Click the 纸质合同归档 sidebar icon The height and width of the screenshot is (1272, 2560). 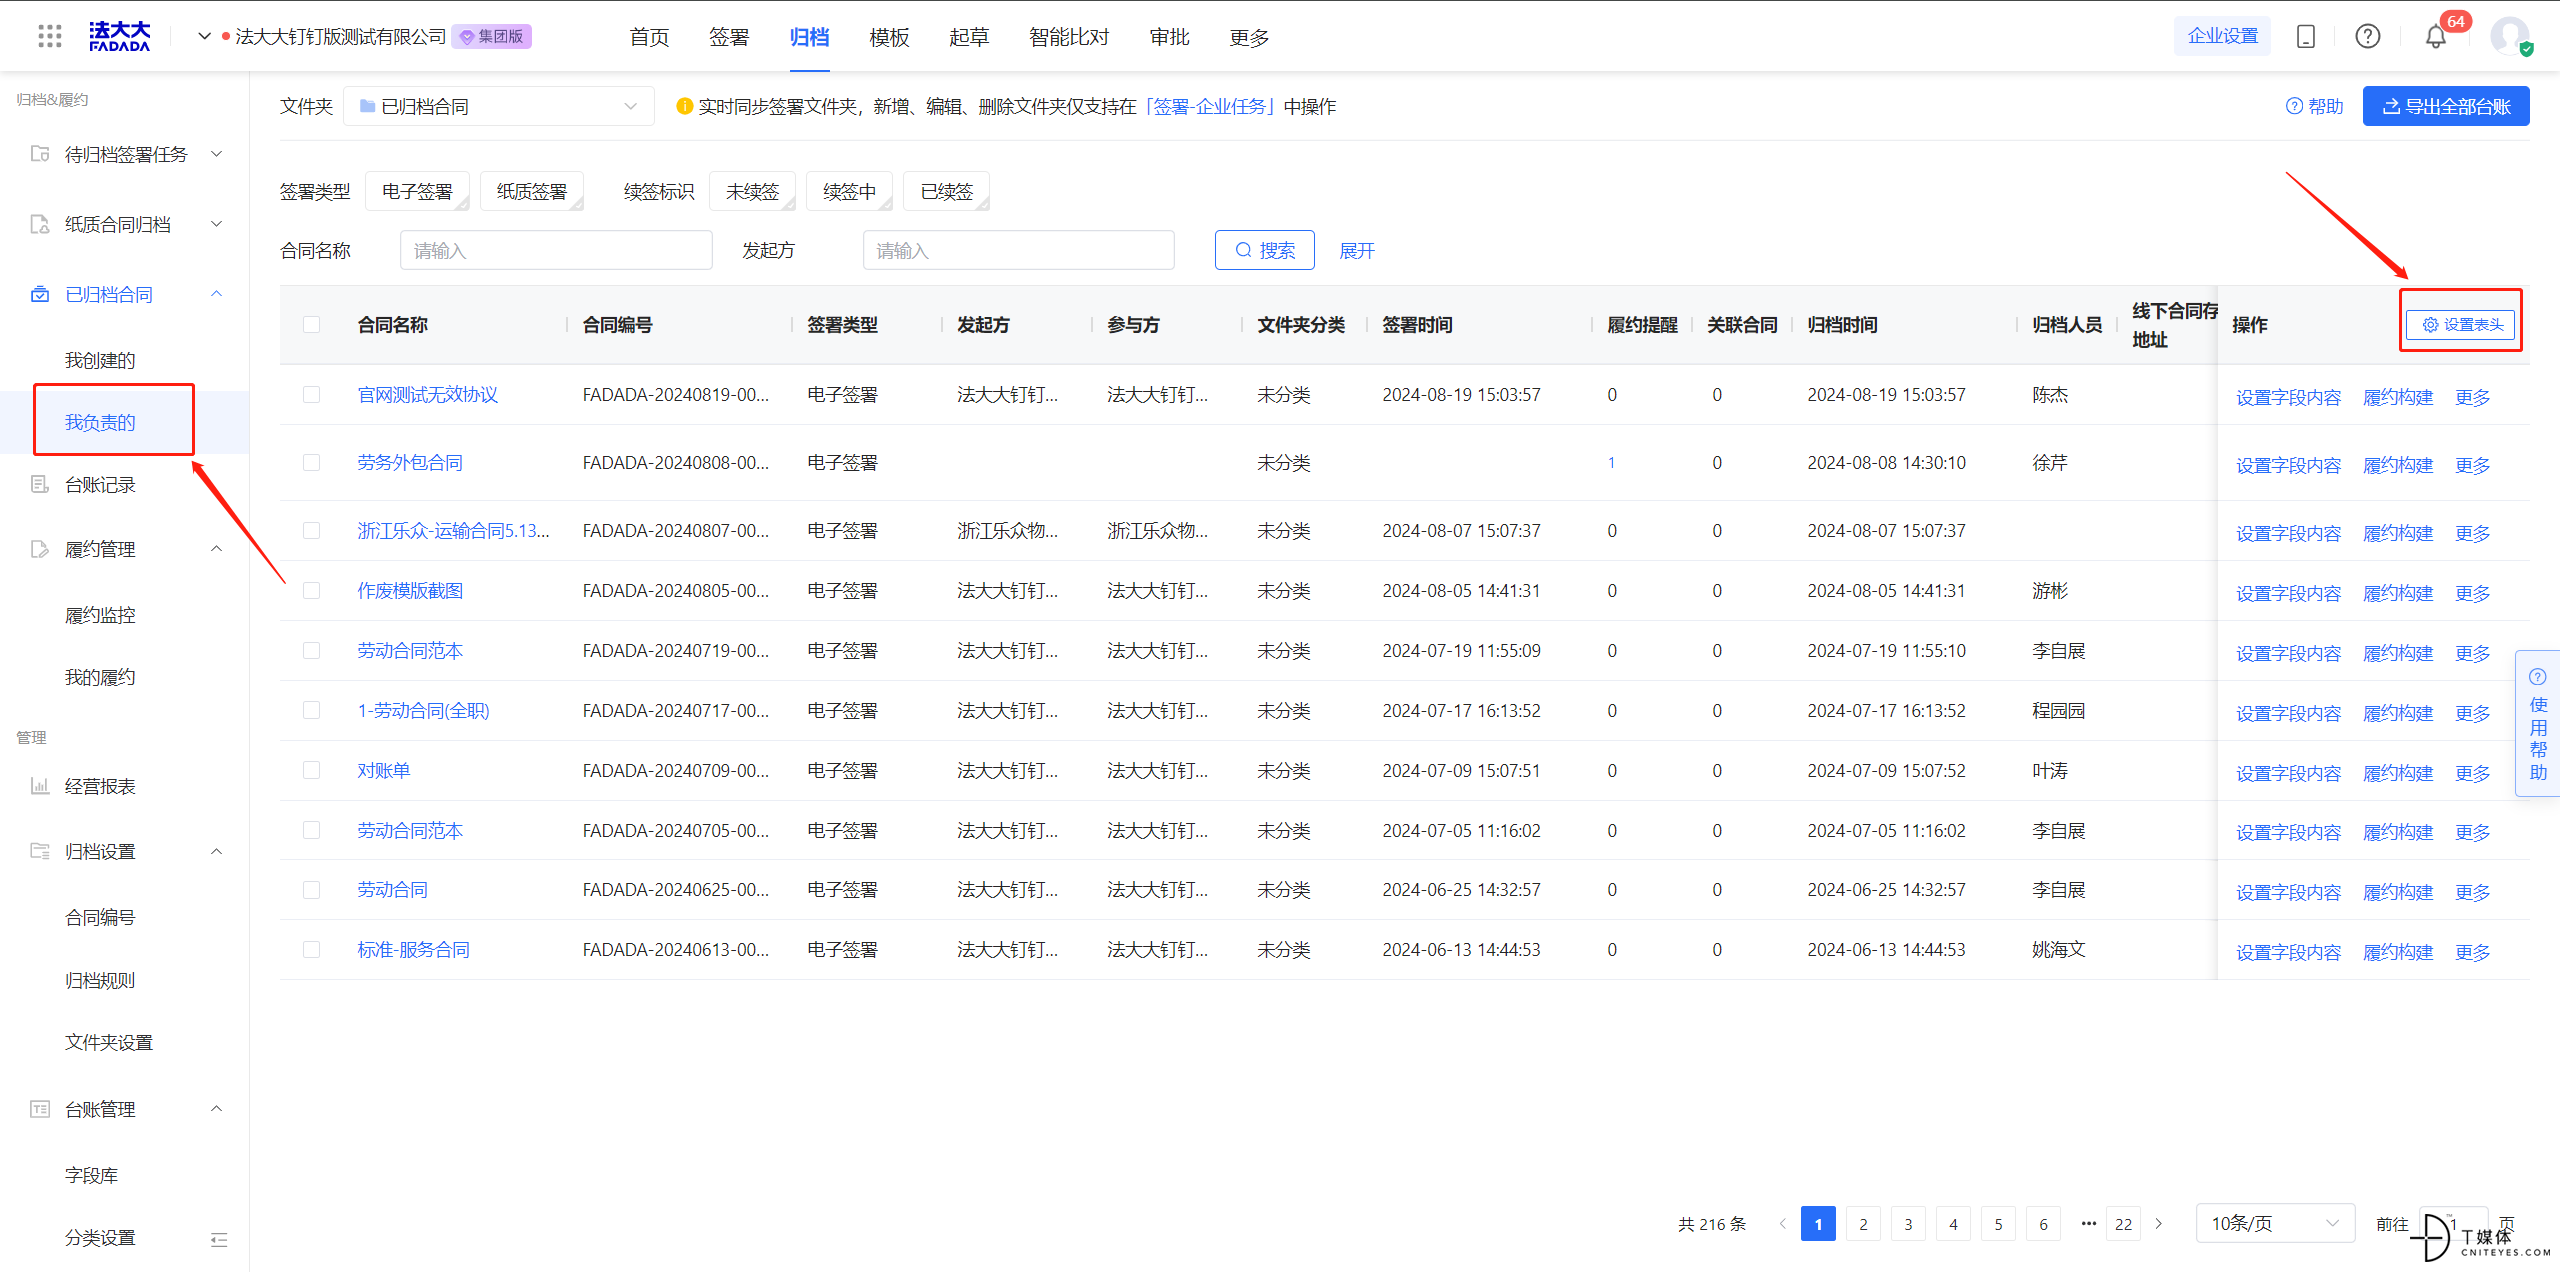(40, 224)
